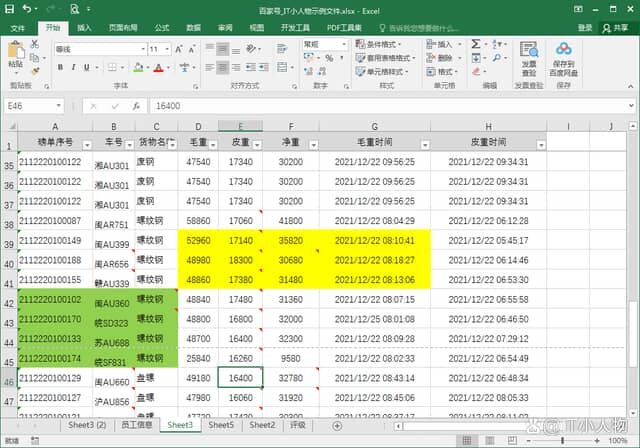Click the Save icon in quick access toolbar
This screenshot has height=448, width=640.
pos(8,9)
